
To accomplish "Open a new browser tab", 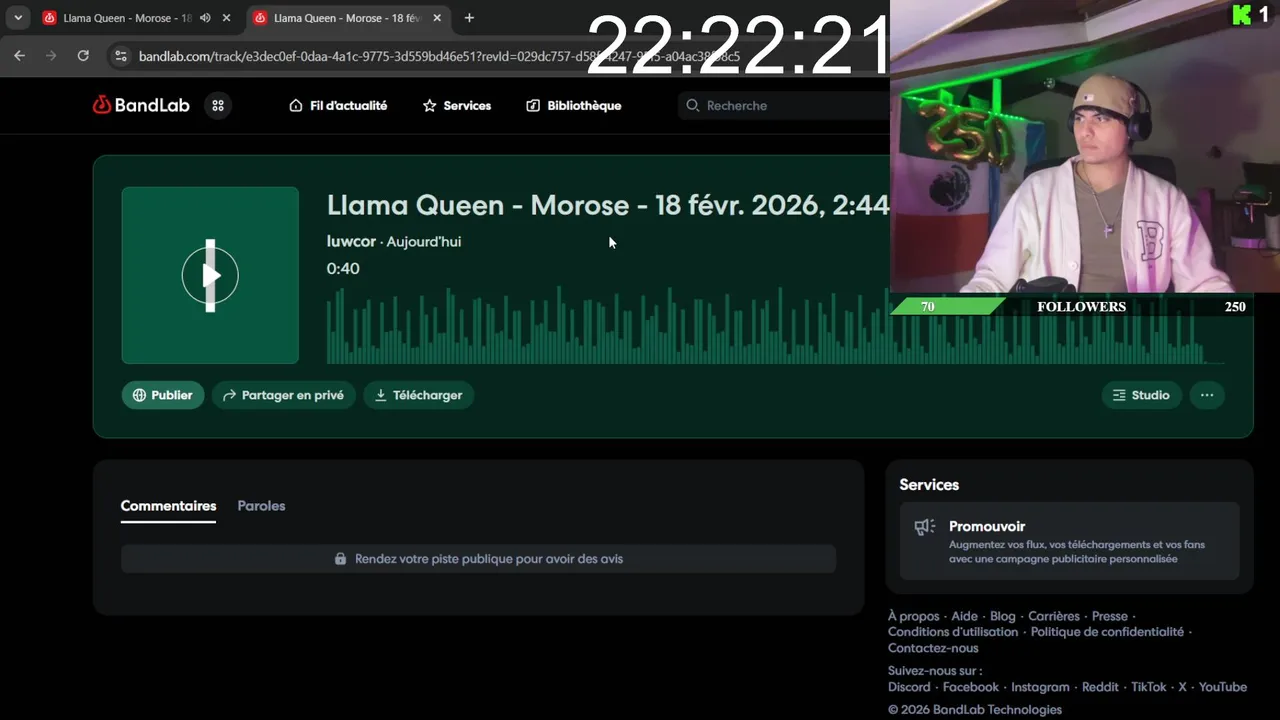I will pyautogui.click(x=469, y=18).
